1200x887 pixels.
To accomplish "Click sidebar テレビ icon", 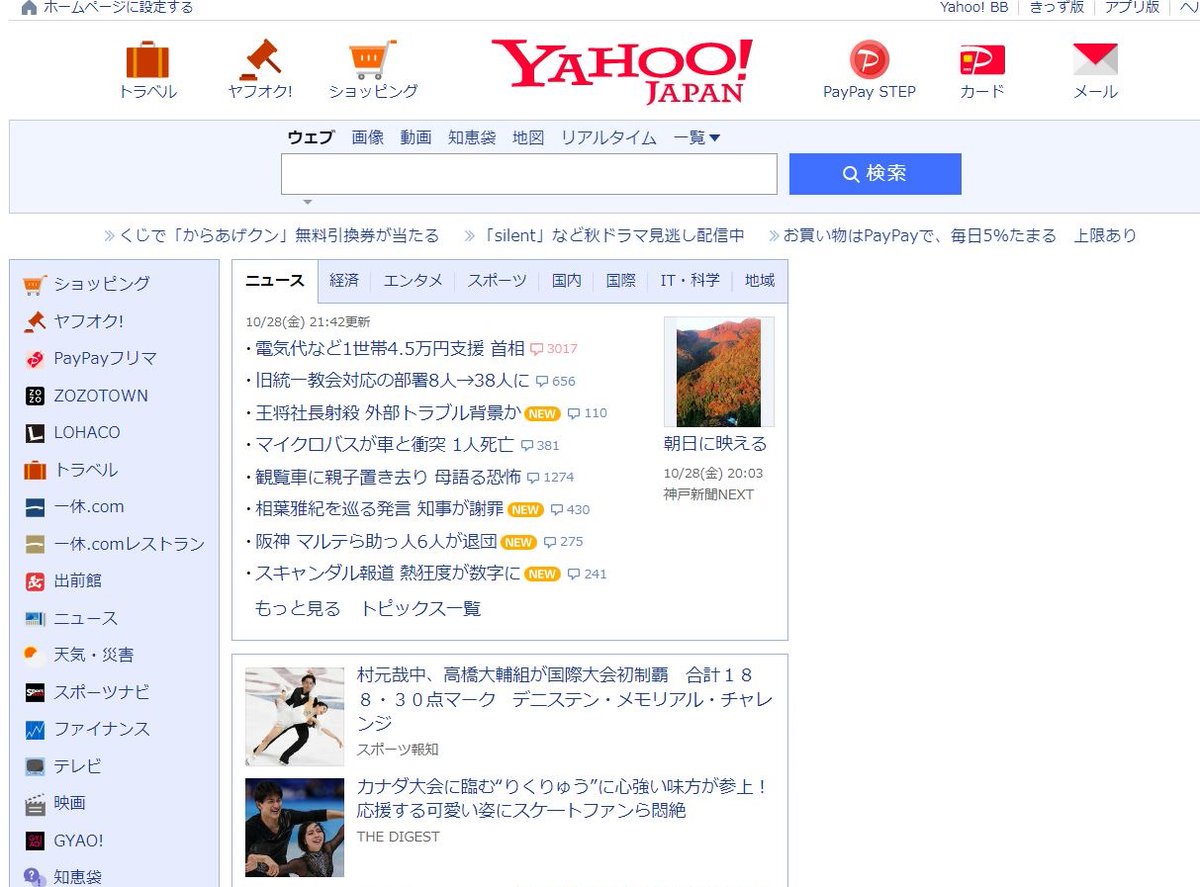I will tap(35, 767).
